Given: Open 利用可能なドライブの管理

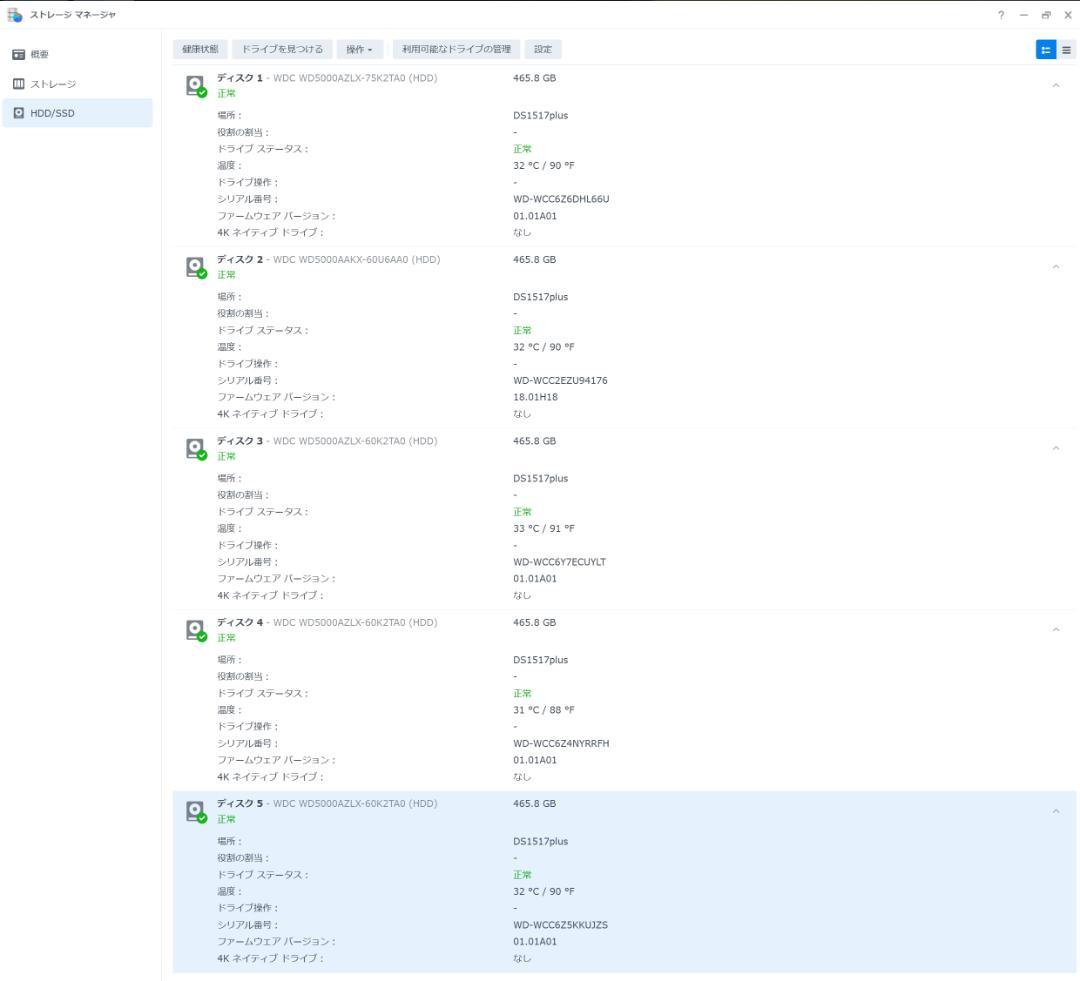Looking at the screenshot, I should tap(456, 49).
